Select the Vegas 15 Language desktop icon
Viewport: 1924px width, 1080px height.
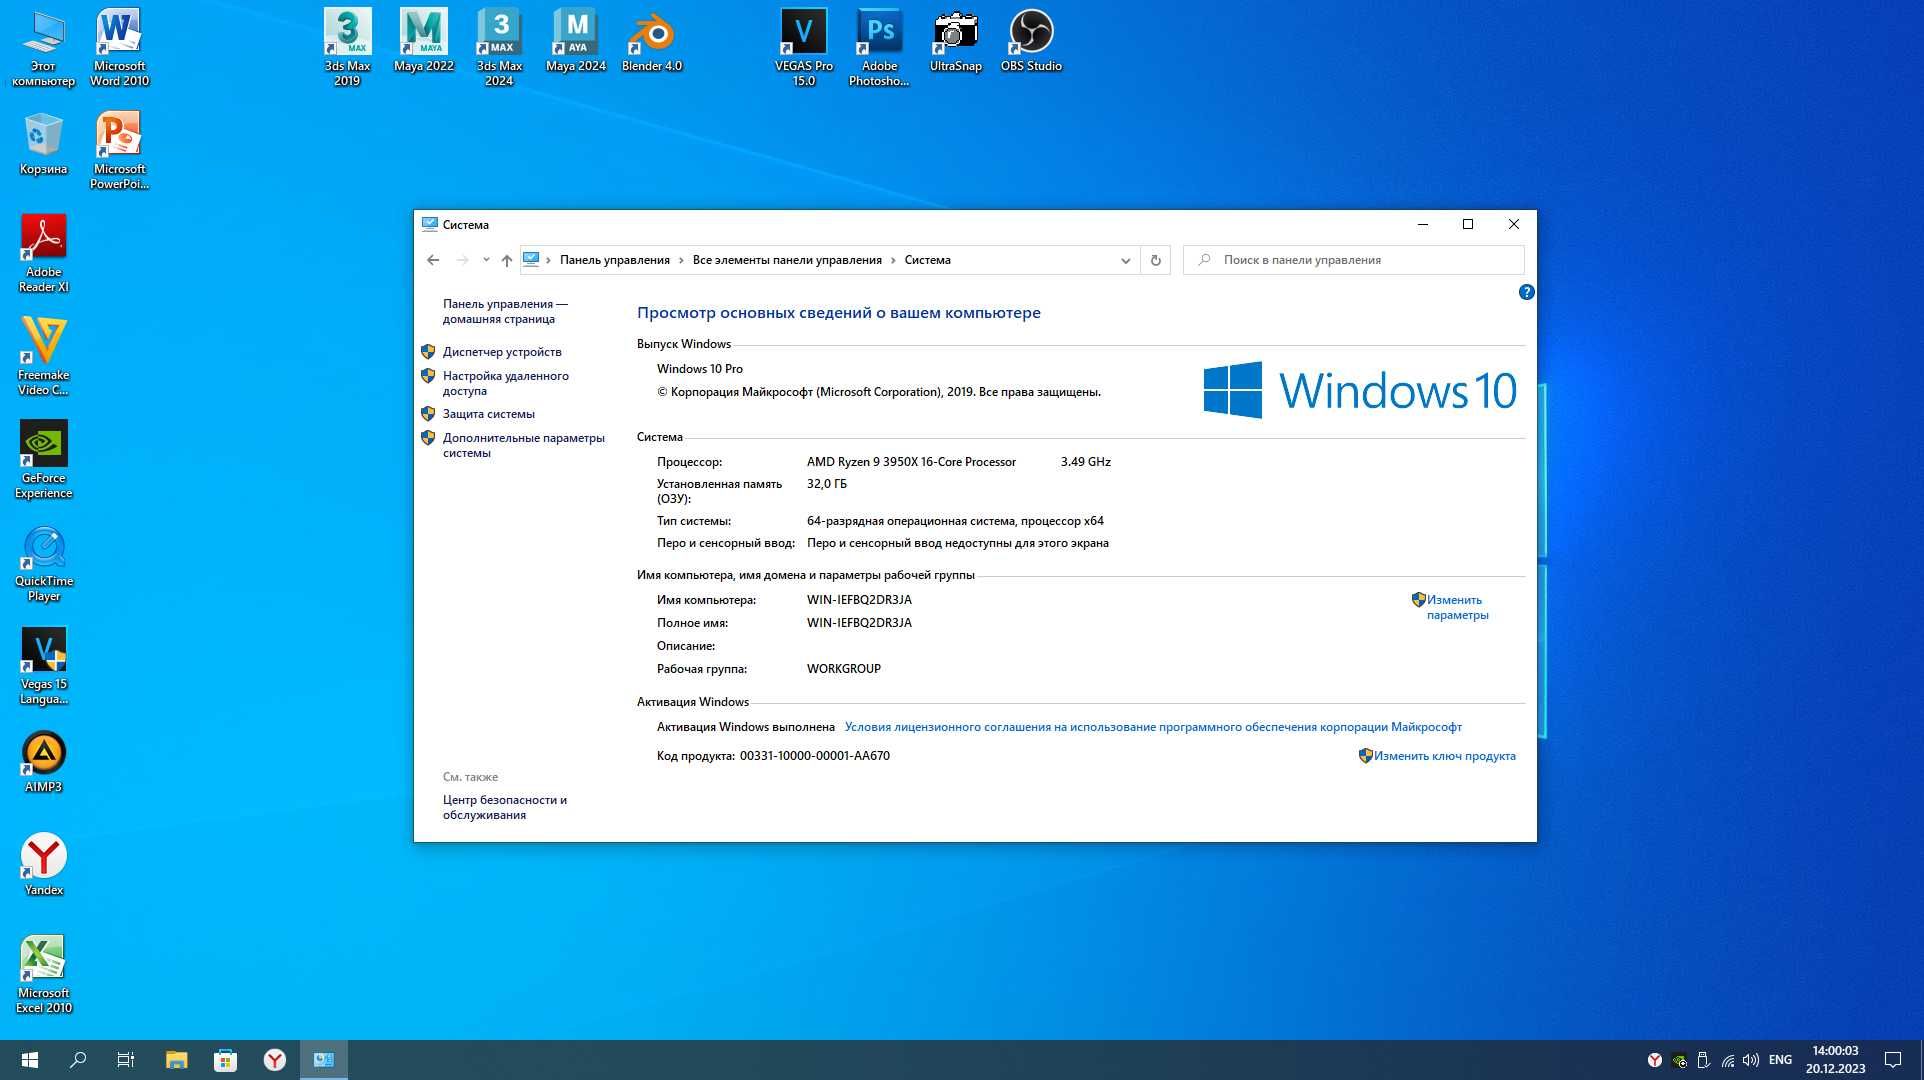click(43, 665)
